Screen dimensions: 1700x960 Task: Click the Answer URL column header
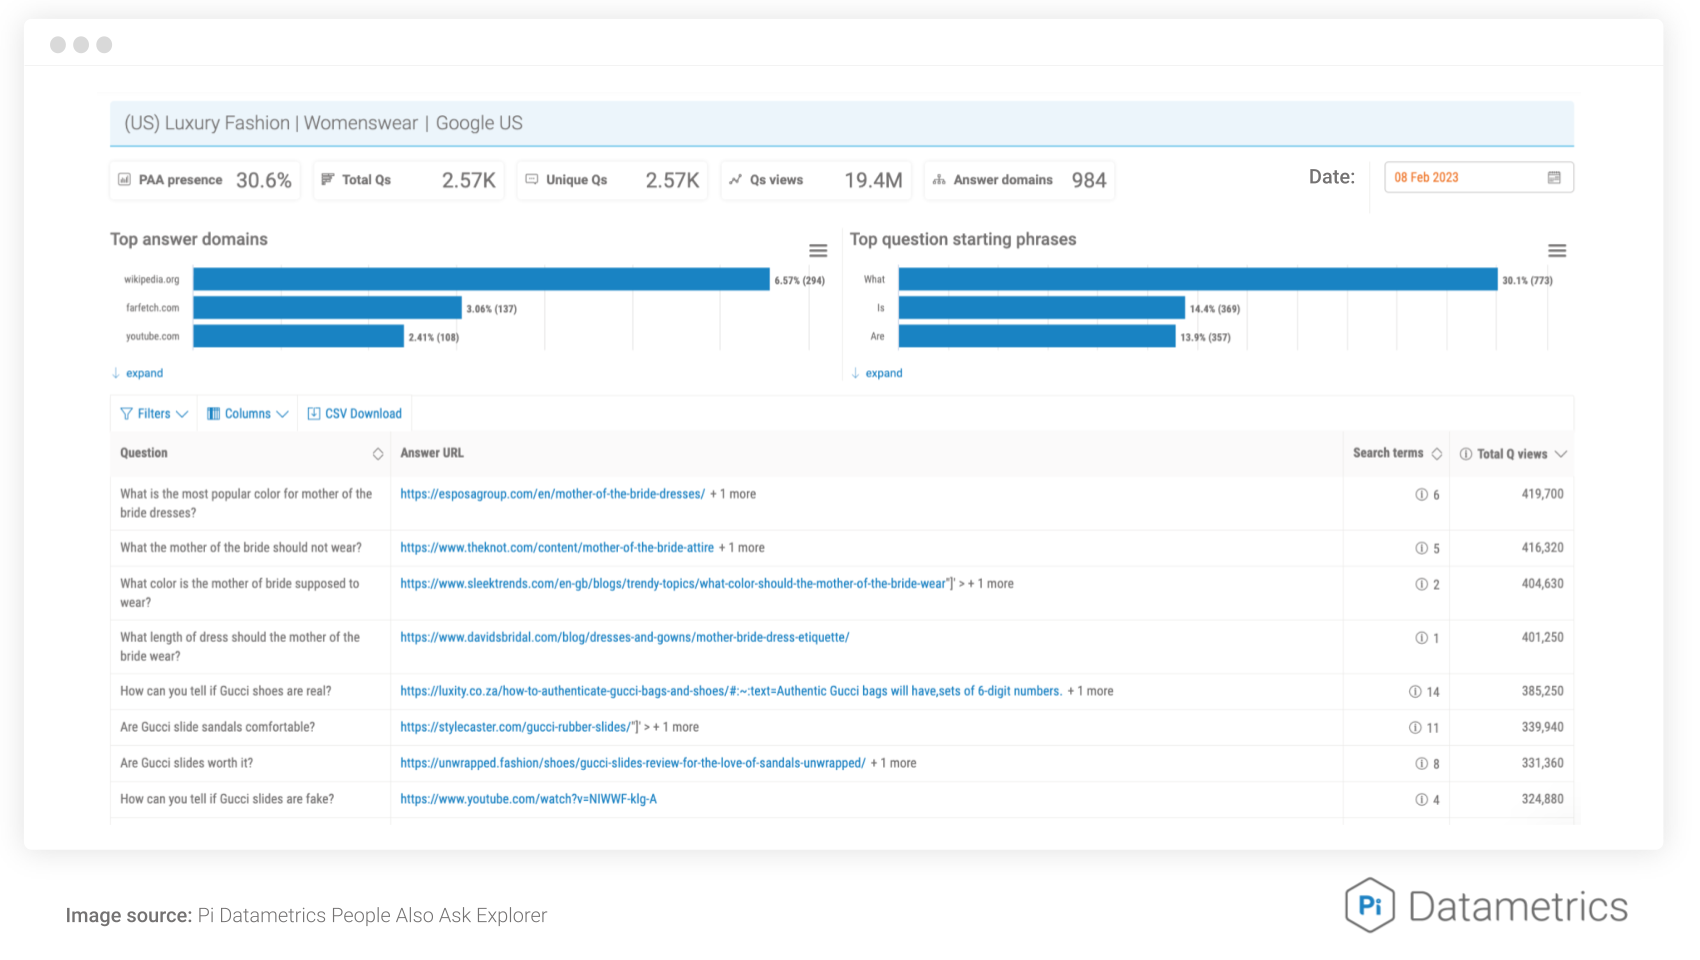coord(432,453)
